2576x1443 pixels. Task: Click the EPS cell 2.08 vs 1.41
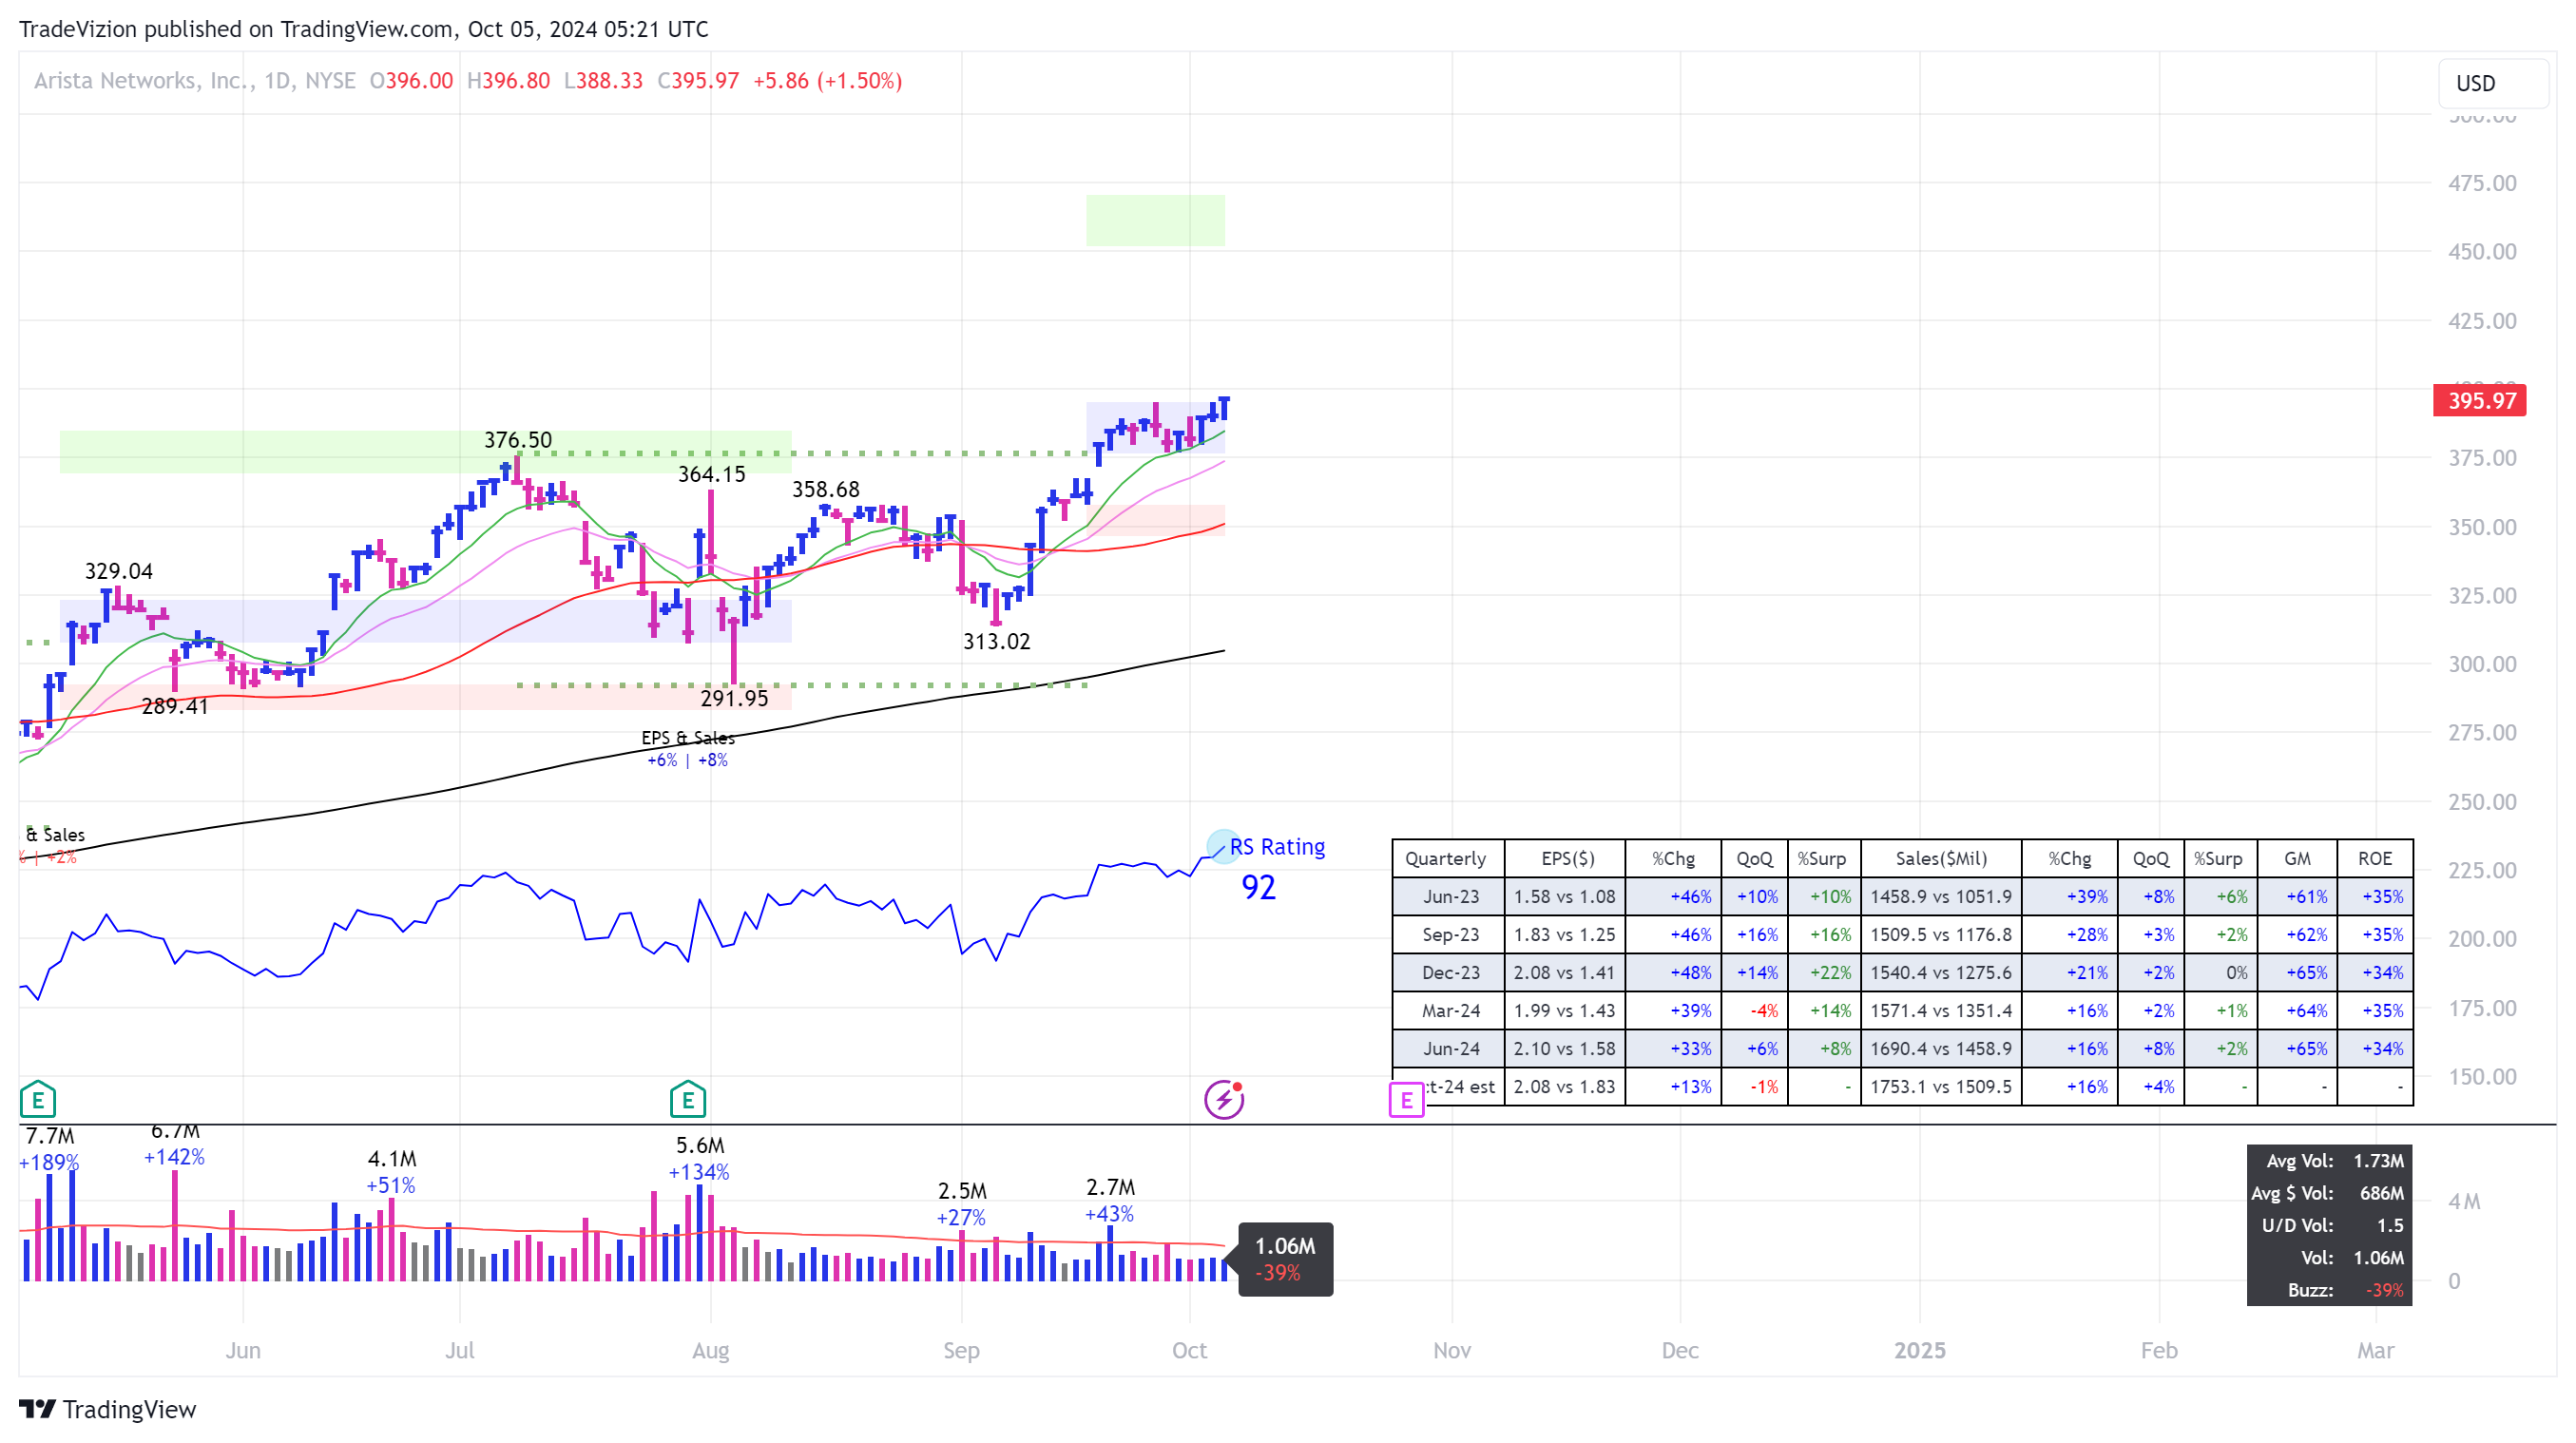click(1564, 973)
